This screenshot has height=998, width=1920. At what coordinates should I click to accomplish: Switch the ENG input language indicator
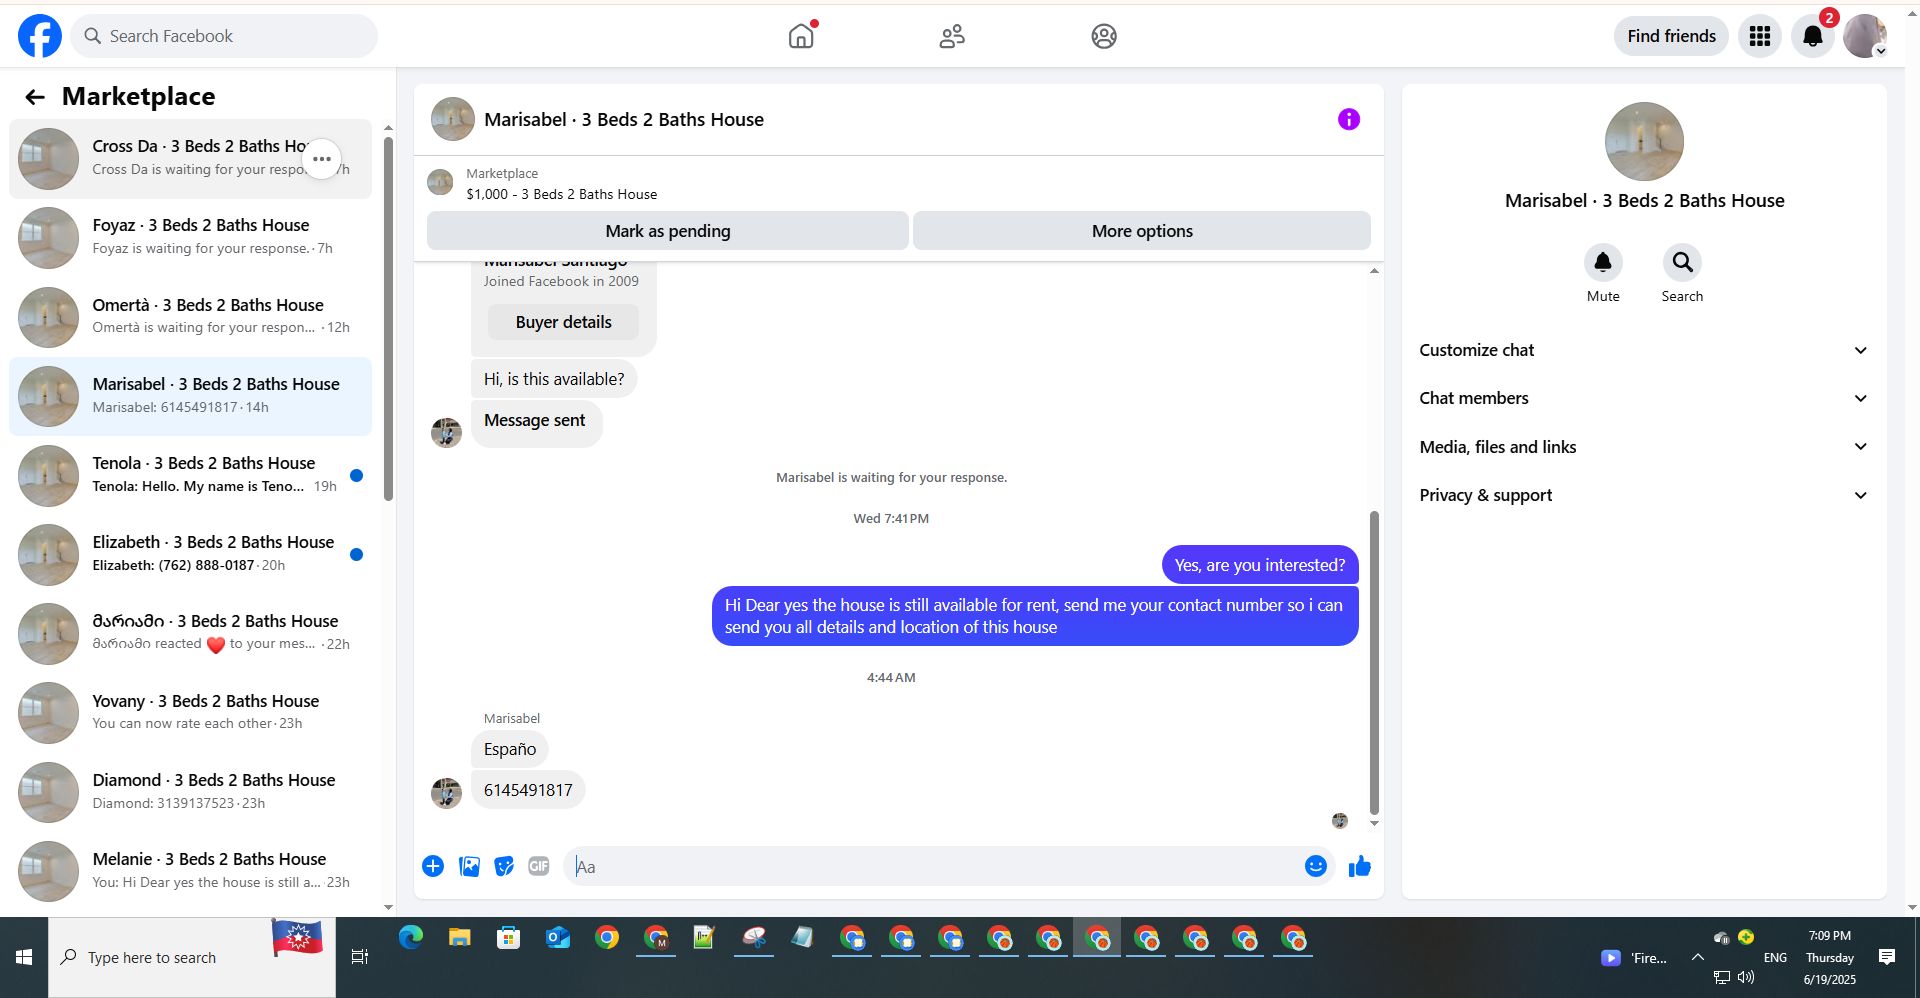[x=1775, y=957]
